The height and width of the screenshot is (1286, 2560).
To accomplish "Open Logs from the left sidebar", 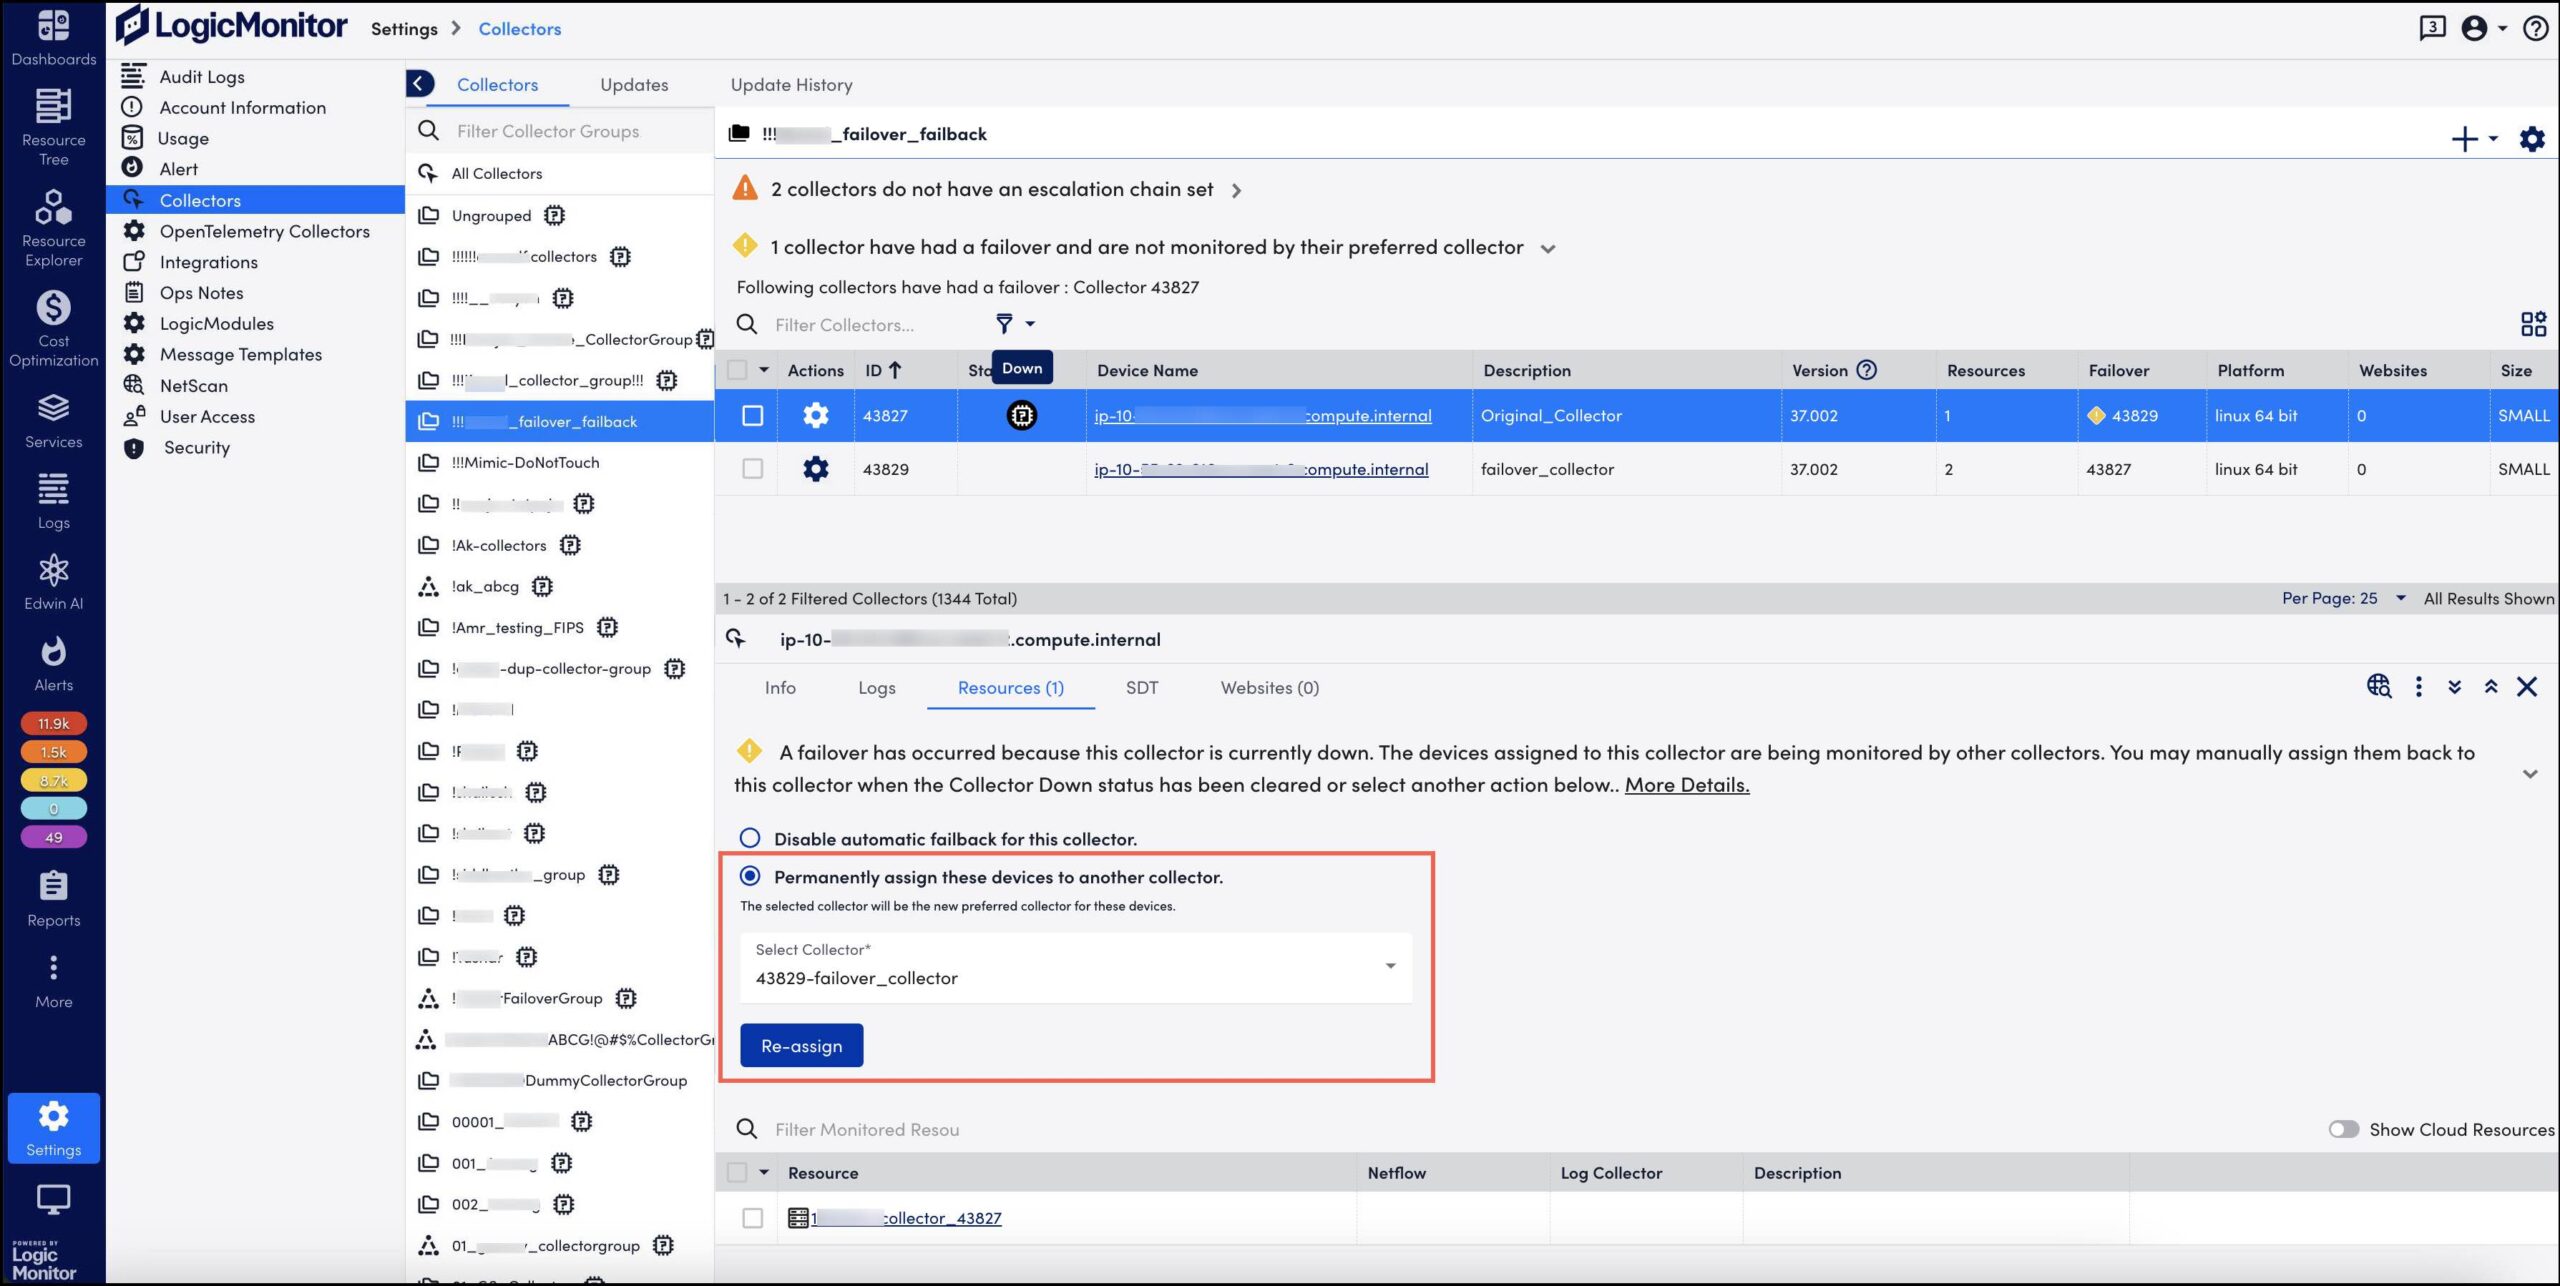I will pos(53,502).
